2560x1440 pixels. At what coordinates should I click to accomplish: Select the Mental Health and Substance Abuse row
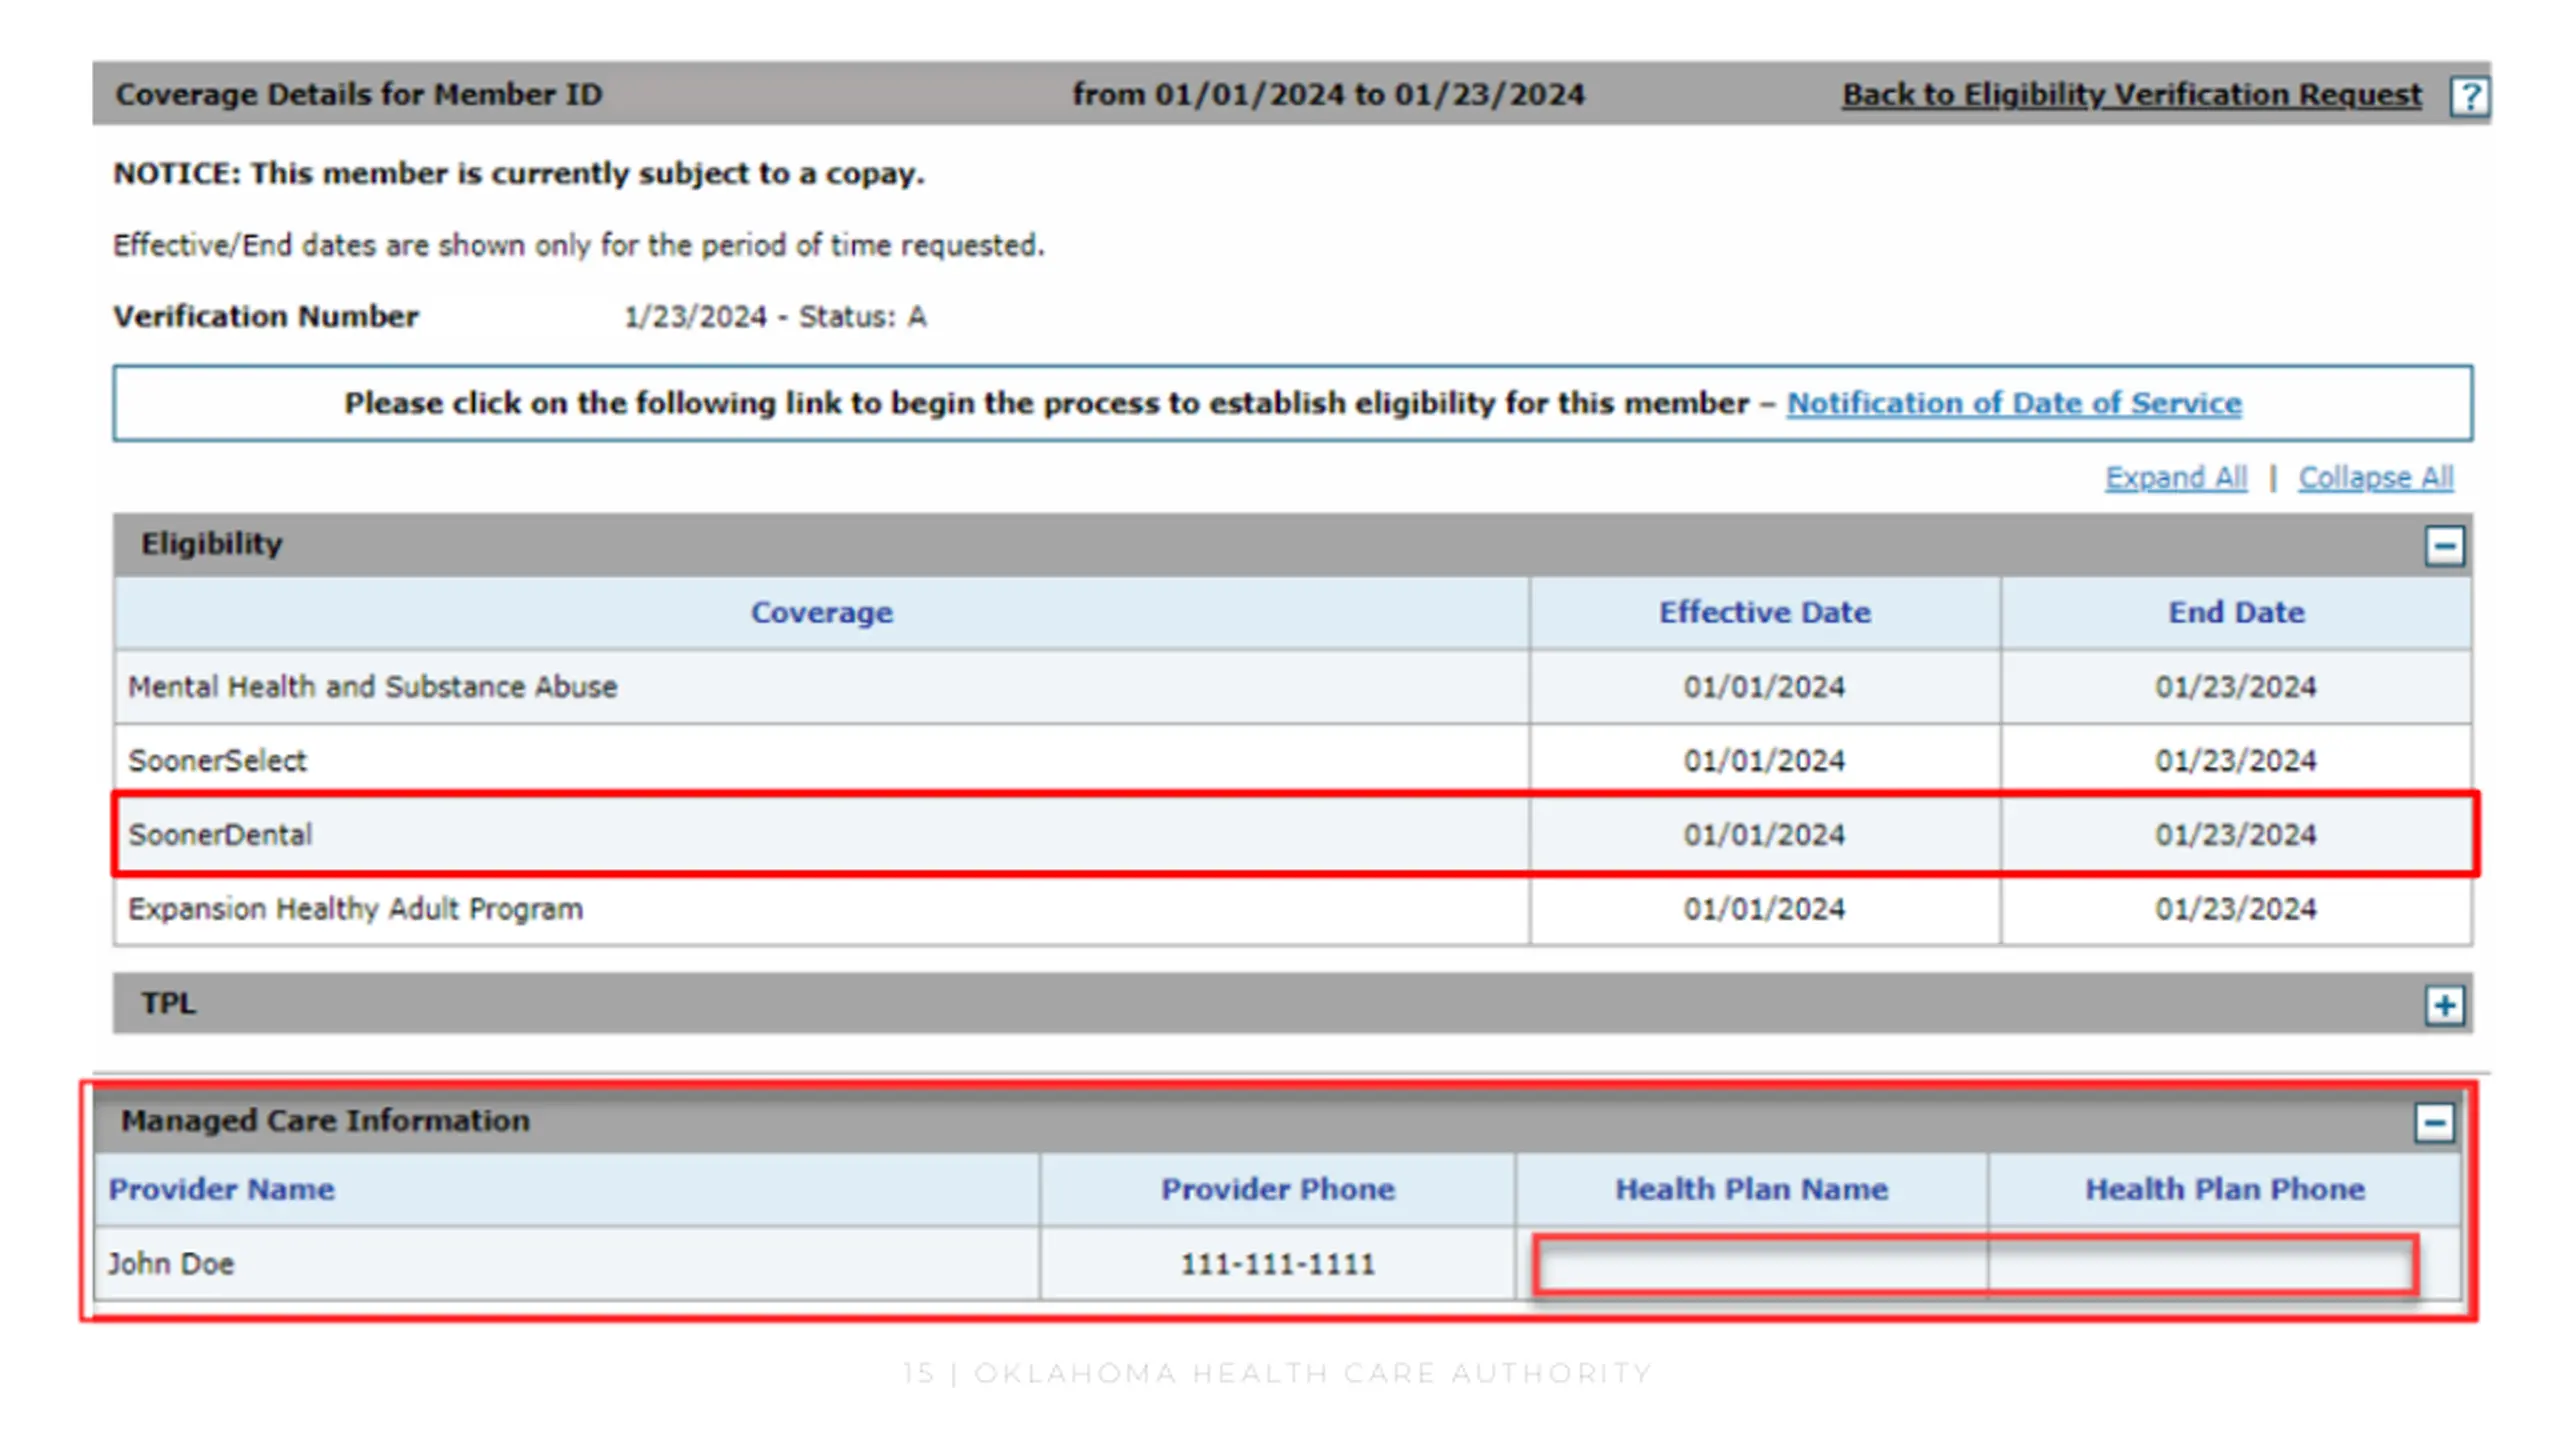[1293, 687]
